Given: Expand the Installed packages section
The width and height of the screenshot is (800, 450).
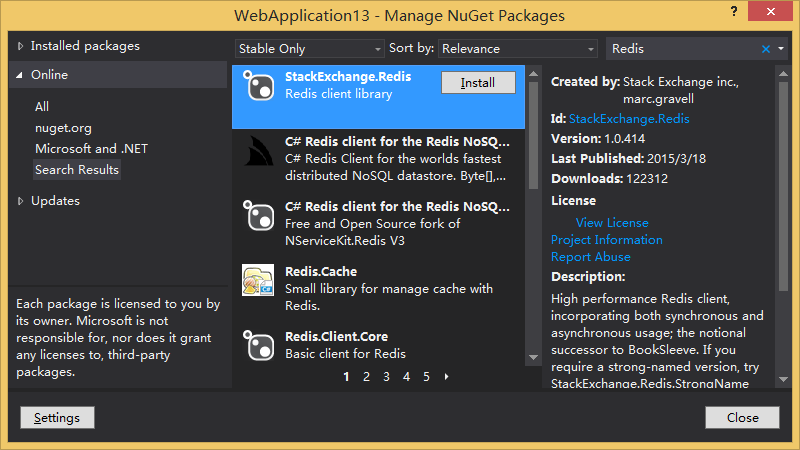Looking at the screenshot, I should tap(20, 46).
